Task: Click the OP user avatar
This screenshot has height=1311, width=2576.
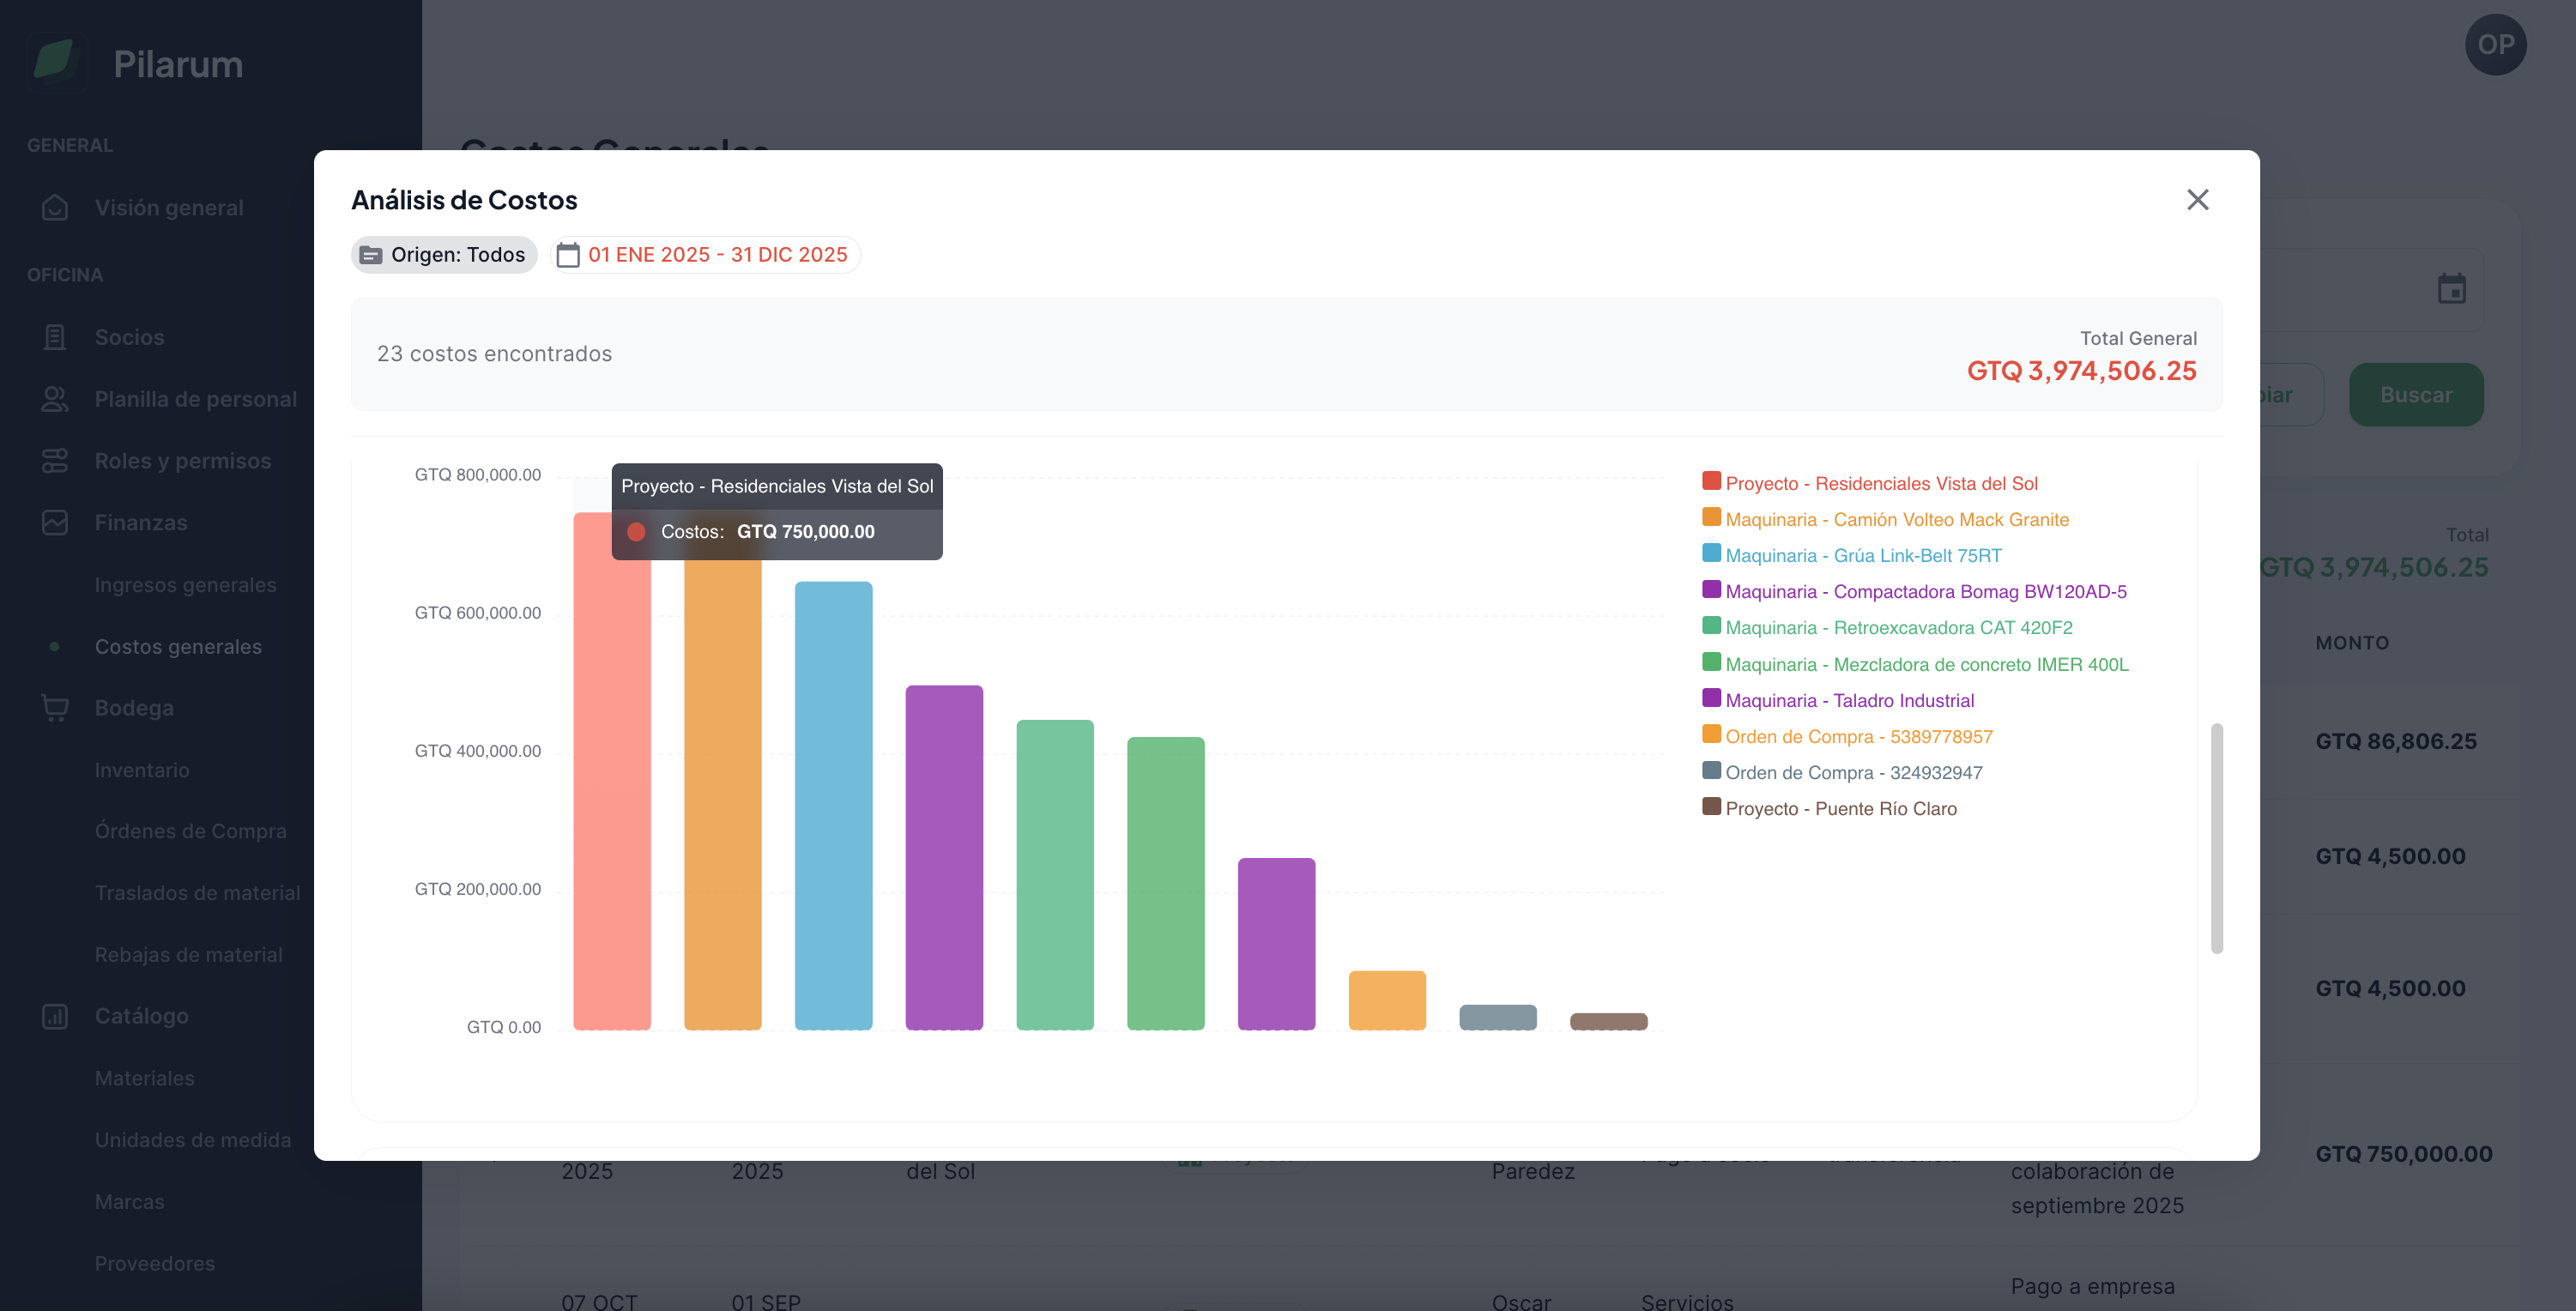Action: pos(2495,45)
